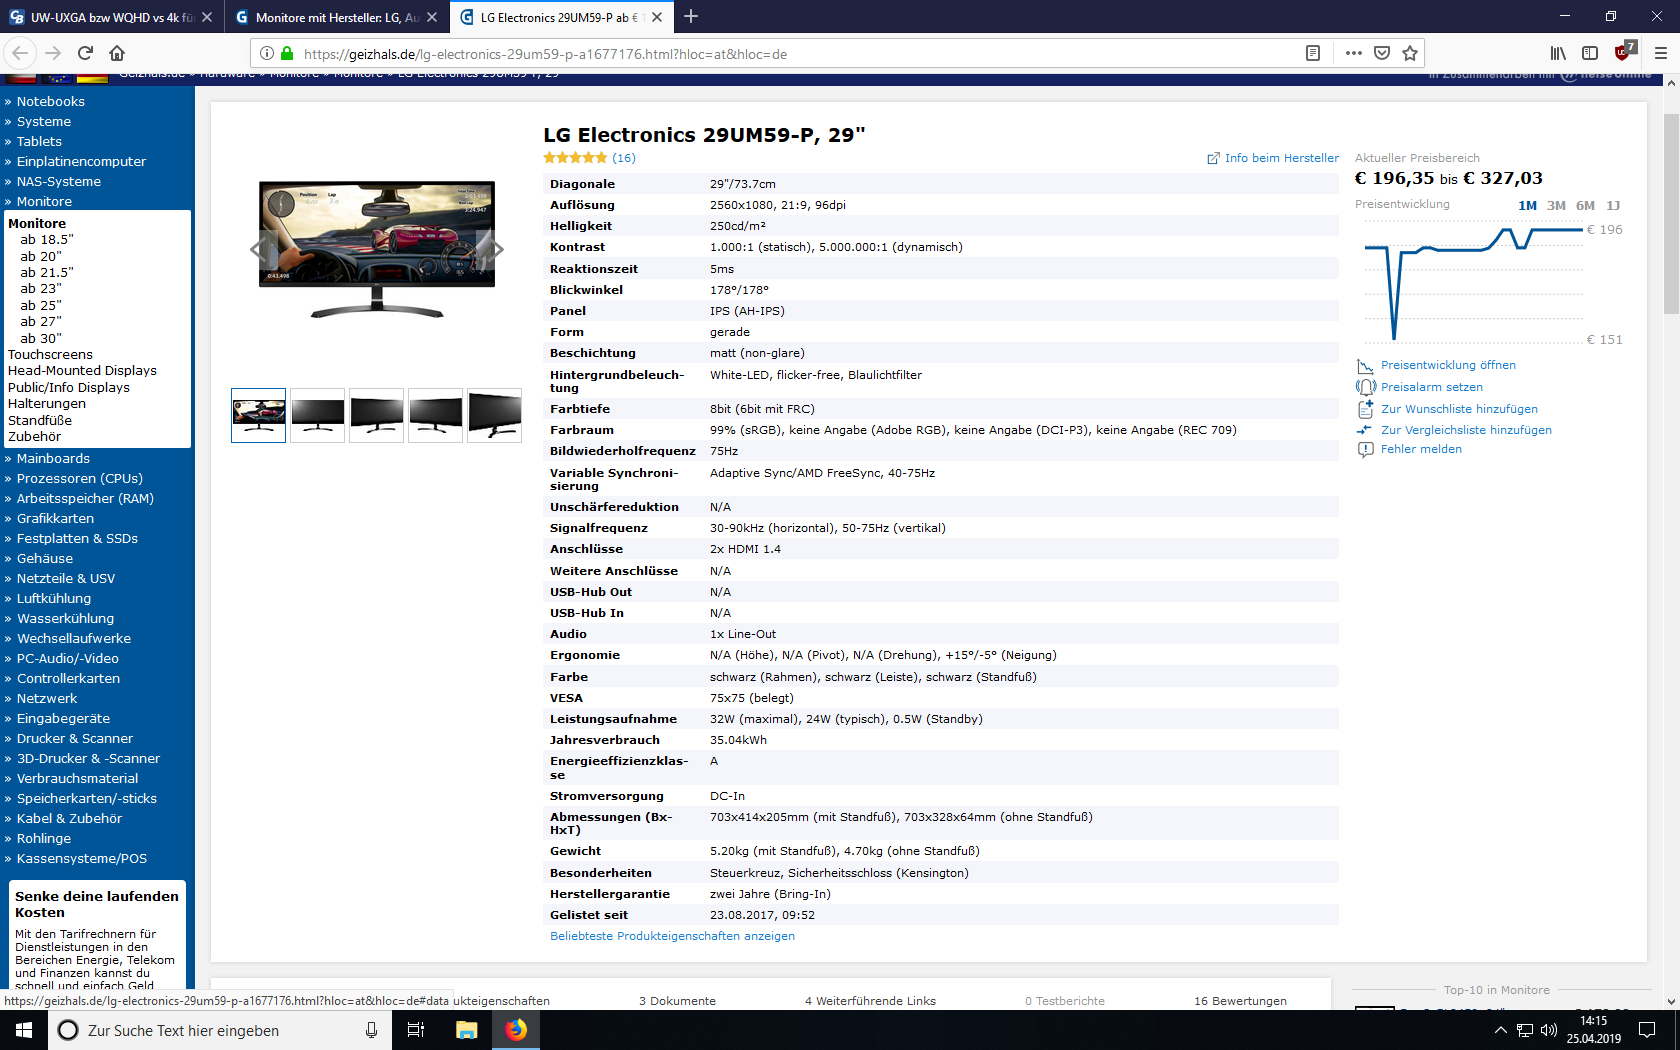Jump to 4 Weiterführende Links section
This screenshot has width=1680, height=1050.
870,1001
